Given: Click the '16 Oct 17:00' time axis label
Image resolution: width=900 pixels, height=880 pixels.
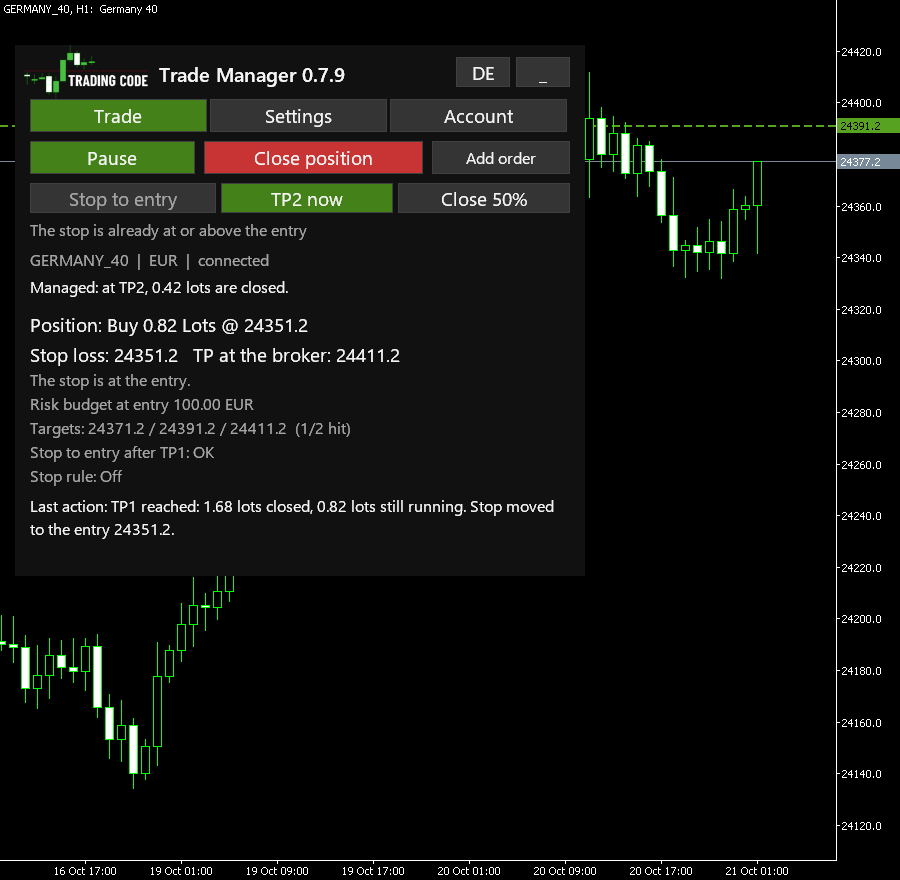Looking at the screenshot, I should (x=85, y=871).
